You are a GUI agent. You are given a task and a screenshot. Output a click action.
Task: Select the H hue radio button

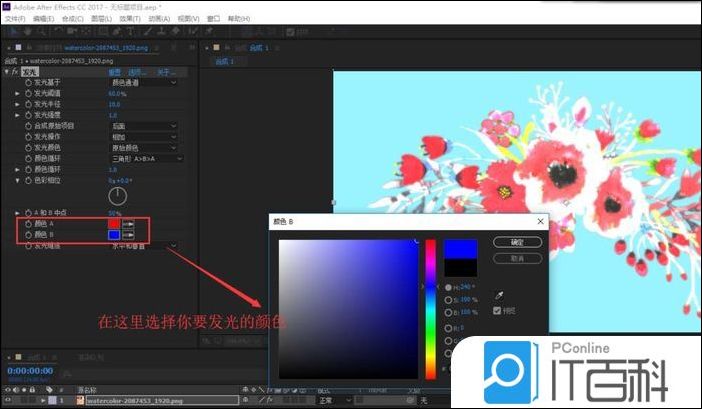[x=449, y=286]
